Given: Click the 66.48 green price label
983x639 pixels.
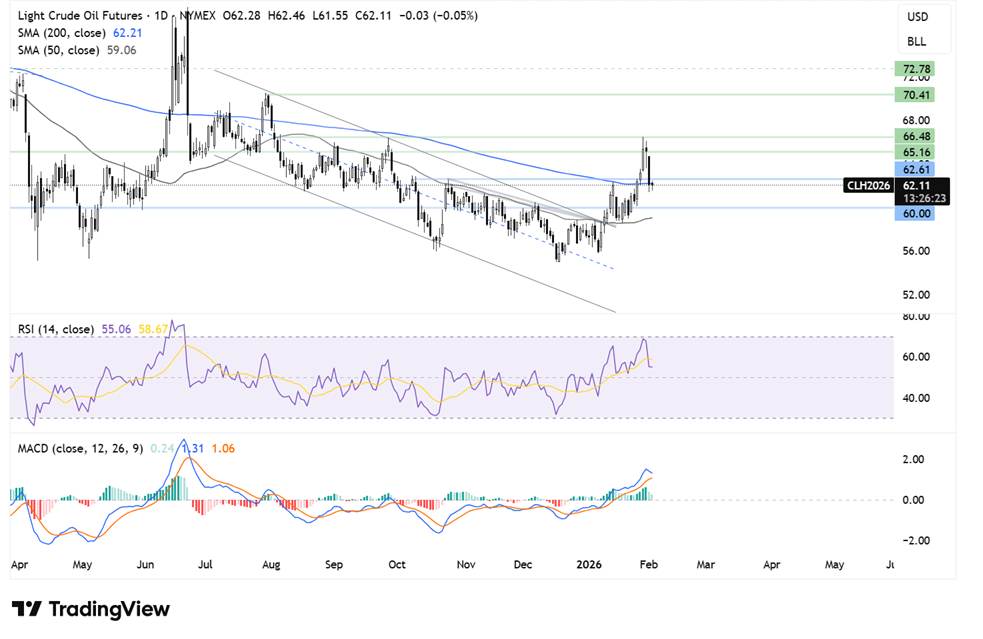Looking at the screenshot, I should tap(916, 136).
